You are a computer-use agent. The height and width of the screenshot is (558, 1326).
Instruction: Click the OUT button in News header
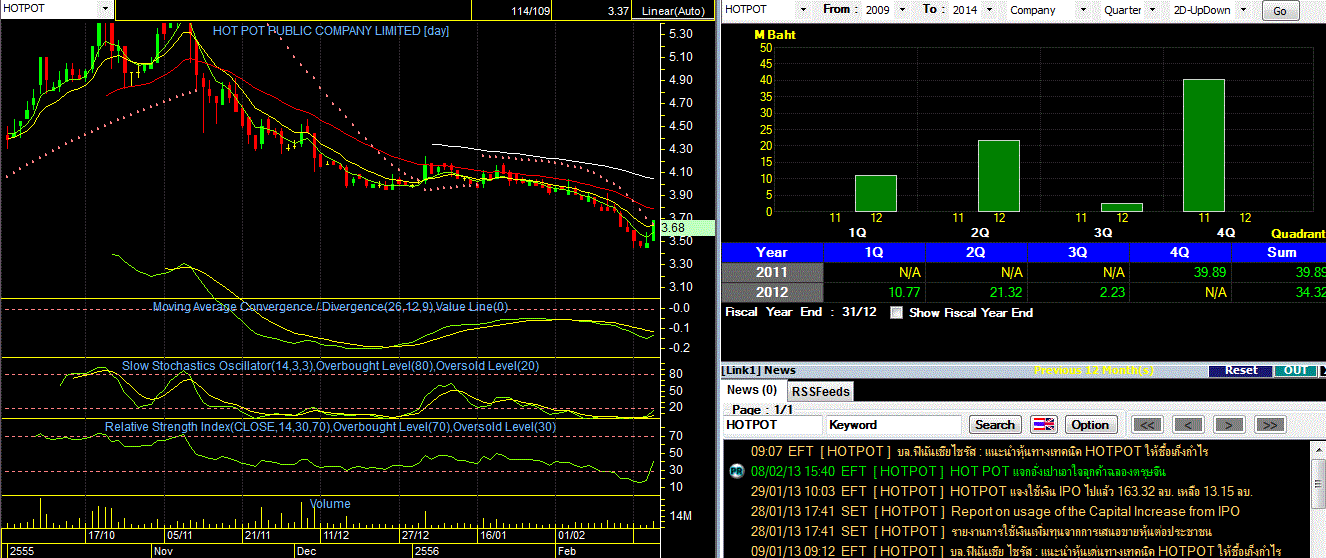(1296, 370)
